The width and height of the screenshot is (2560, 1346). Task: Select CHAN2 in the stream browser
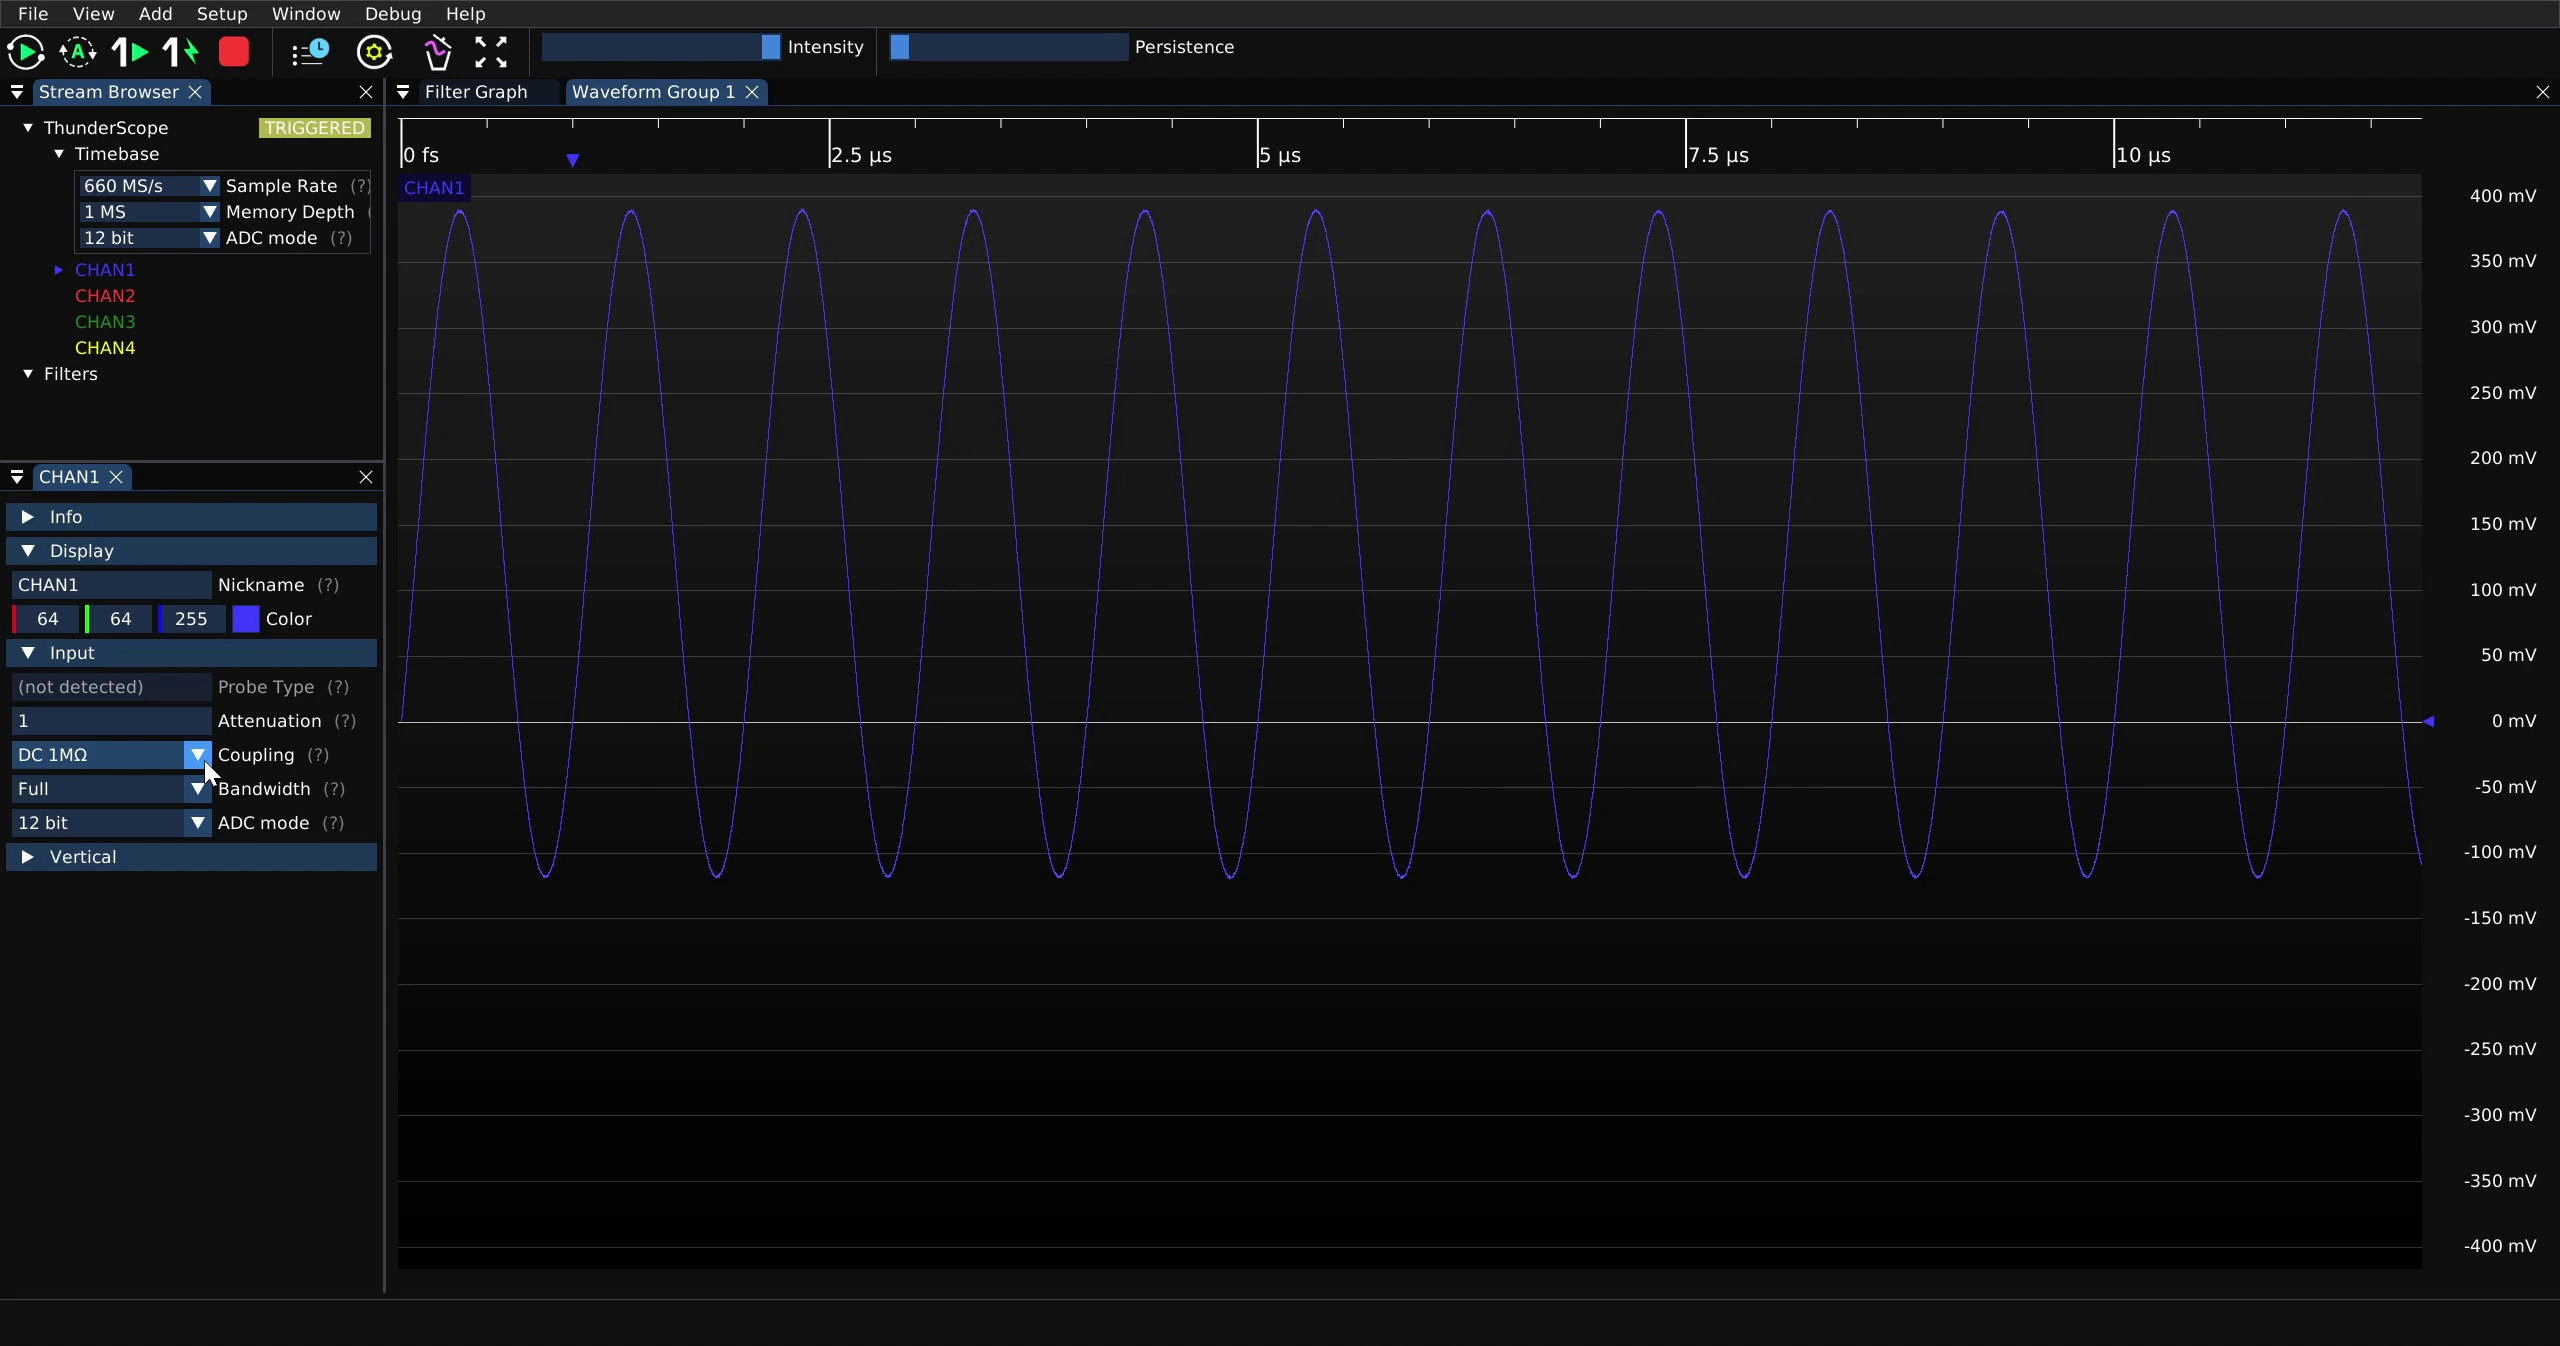[x=105, y=296]
